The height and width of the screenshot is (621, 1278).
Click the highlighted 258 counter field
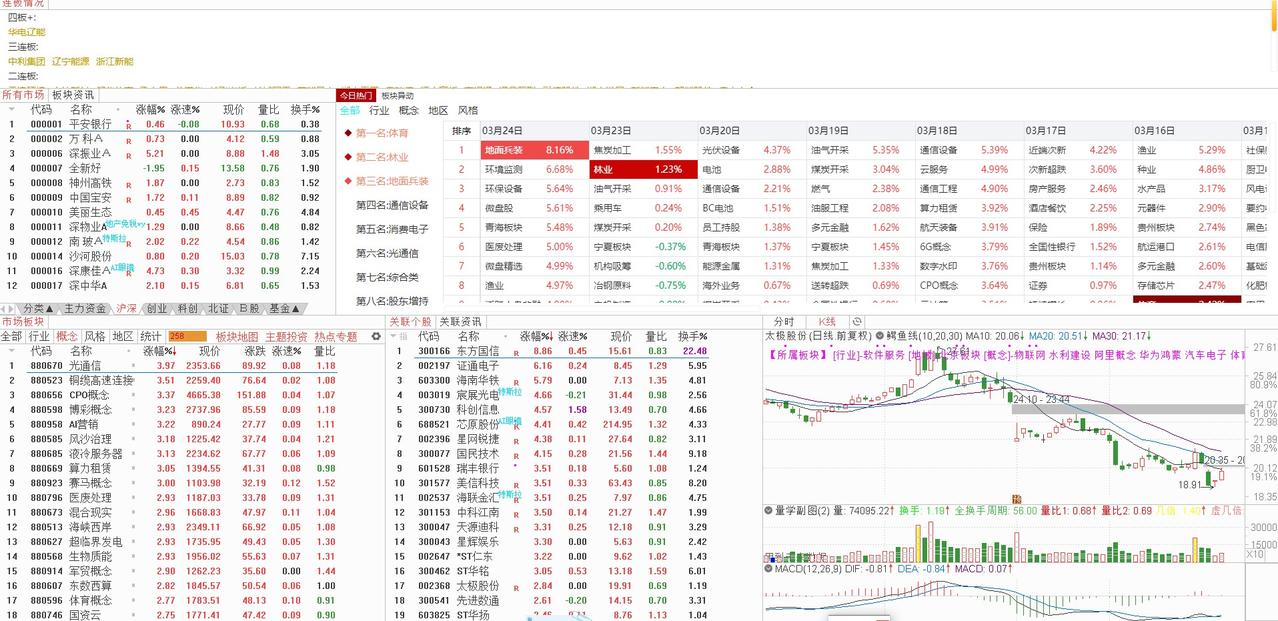186,335
